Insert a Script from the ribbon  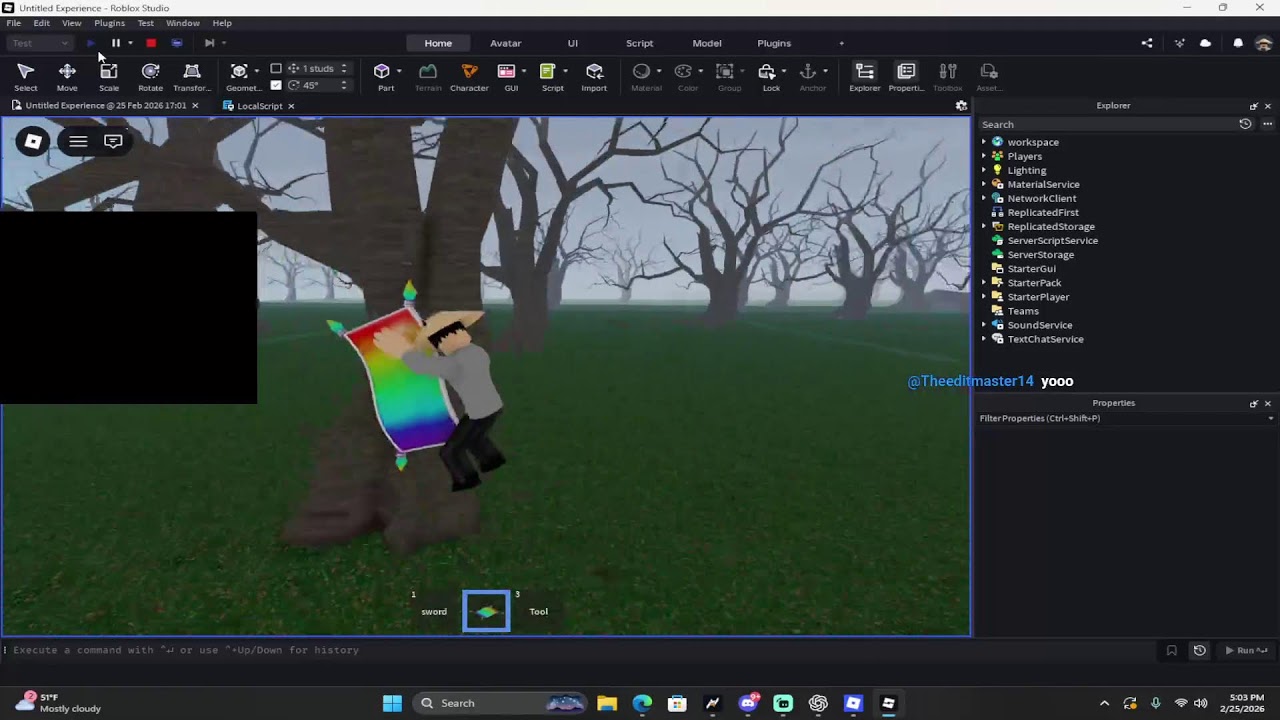tap(548, 77)
